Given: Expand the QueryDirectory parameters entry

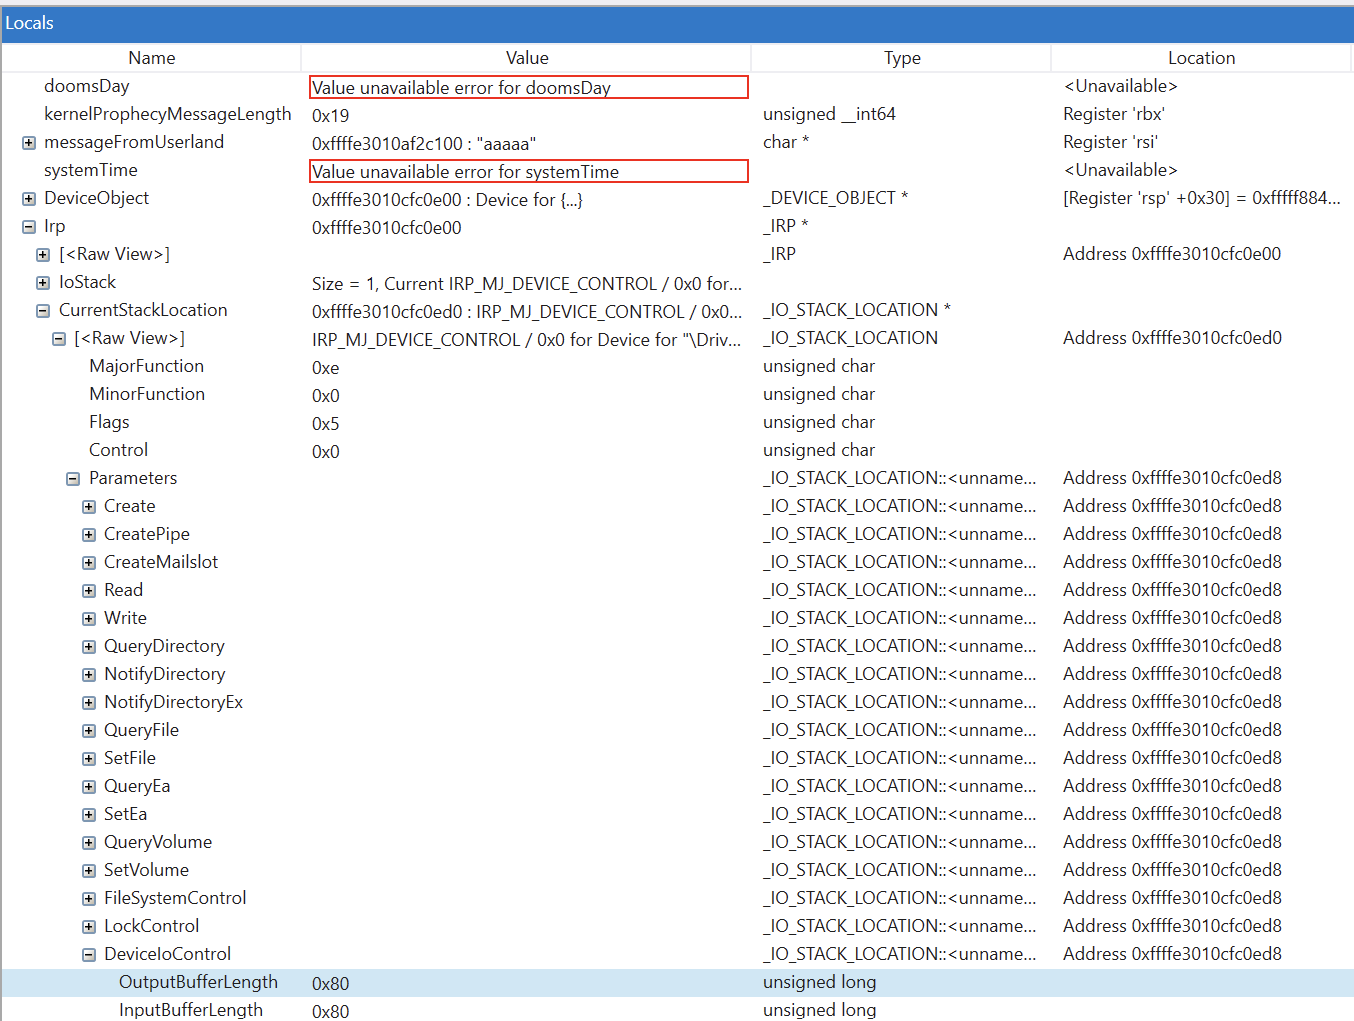Looking at the screenshot, I should click(x=89, y=647).
